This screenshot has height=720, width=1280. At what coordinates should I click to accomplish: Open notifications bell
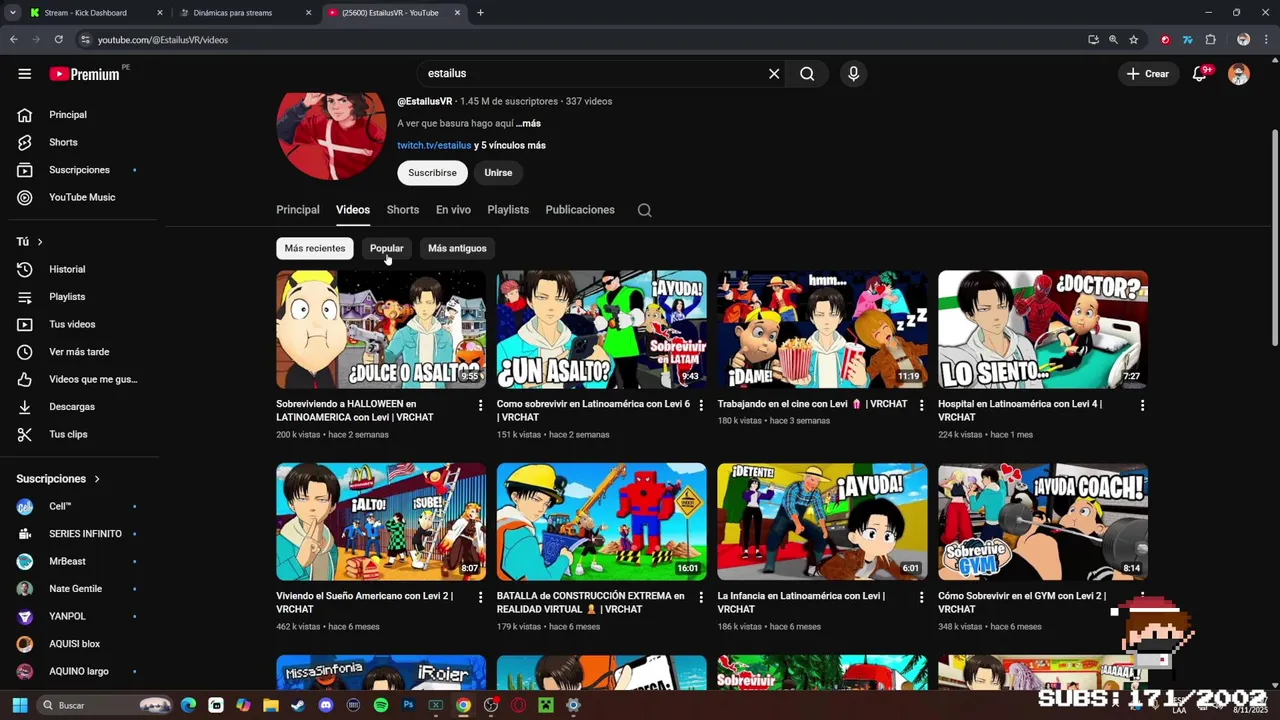click(x=1200, y=74)
